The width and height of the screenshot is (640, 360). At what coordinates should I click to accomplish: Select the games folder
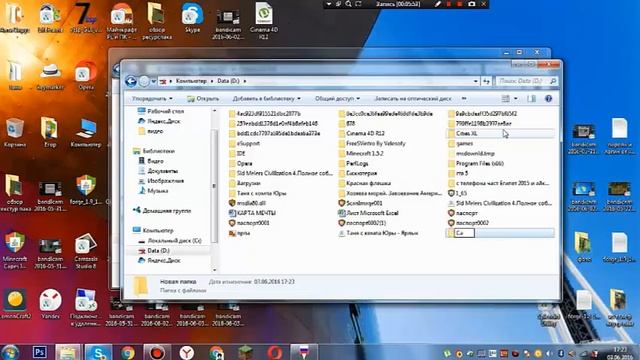[x=460, y=144]
